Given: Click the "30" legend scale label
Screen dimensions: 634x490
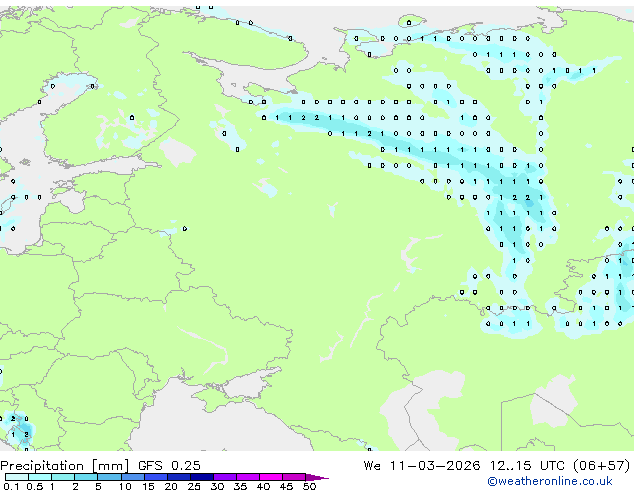Looking at the screenshot, I should pos(217,486).
